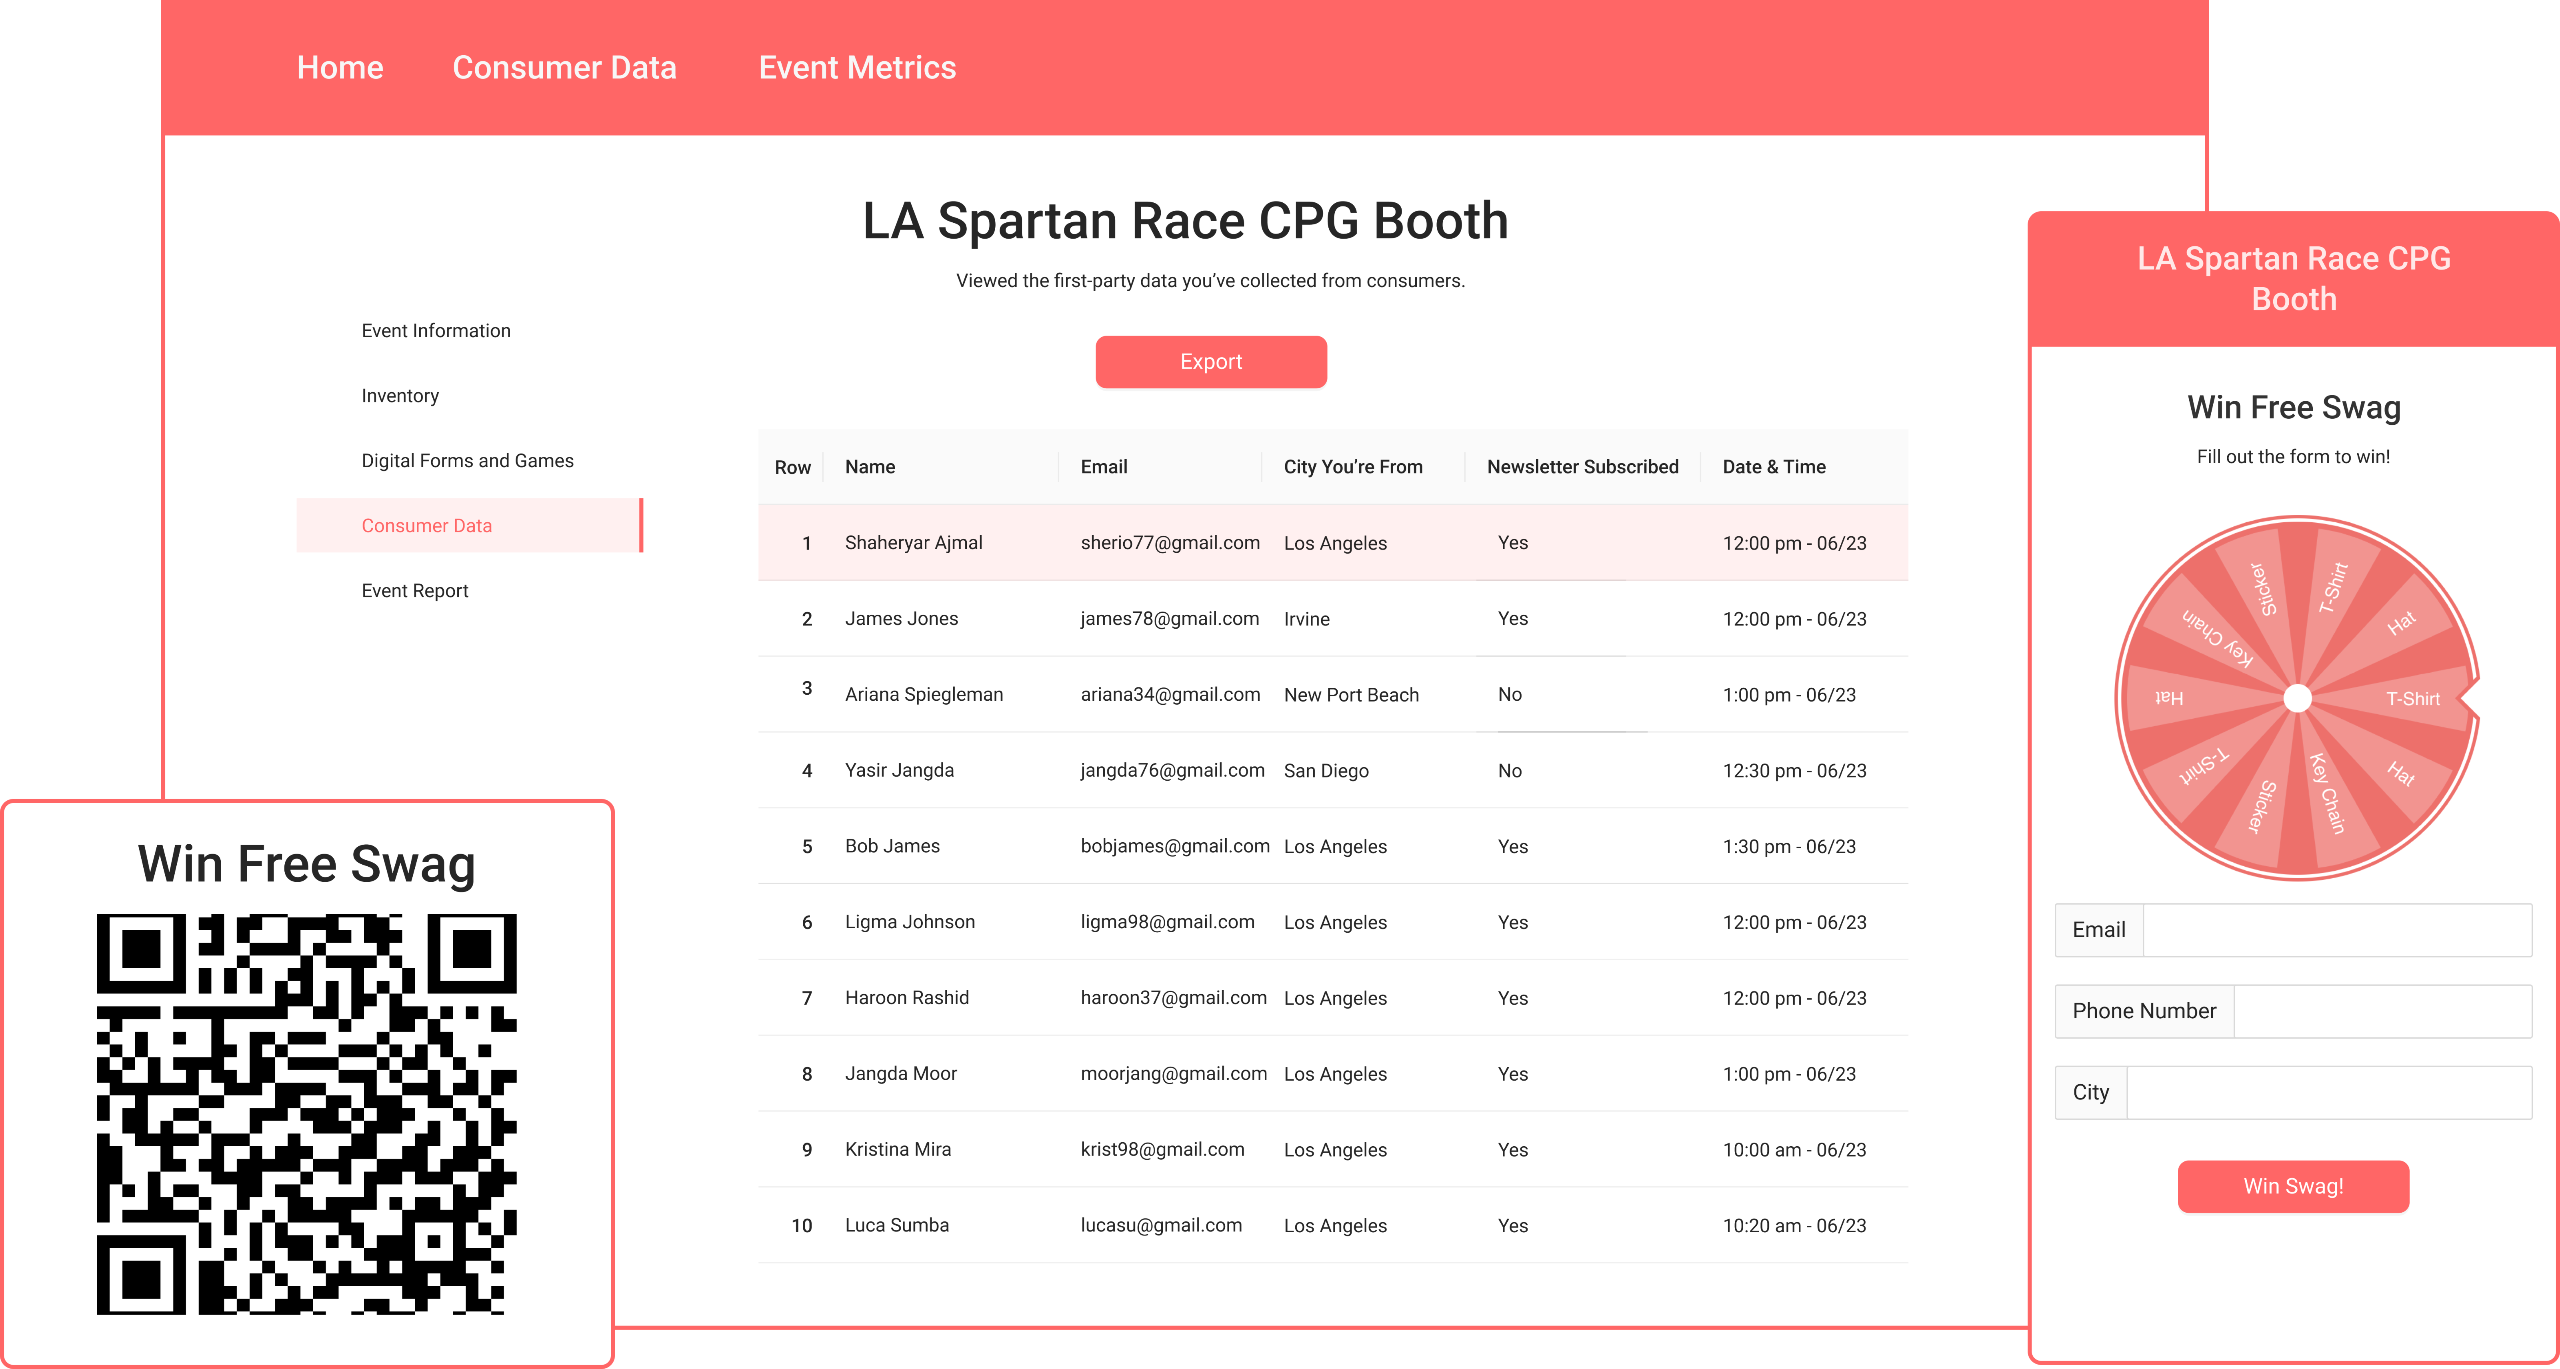Open the Home navigation tab
This screenshot has height=1369, width=2560.
coord(340,67)
